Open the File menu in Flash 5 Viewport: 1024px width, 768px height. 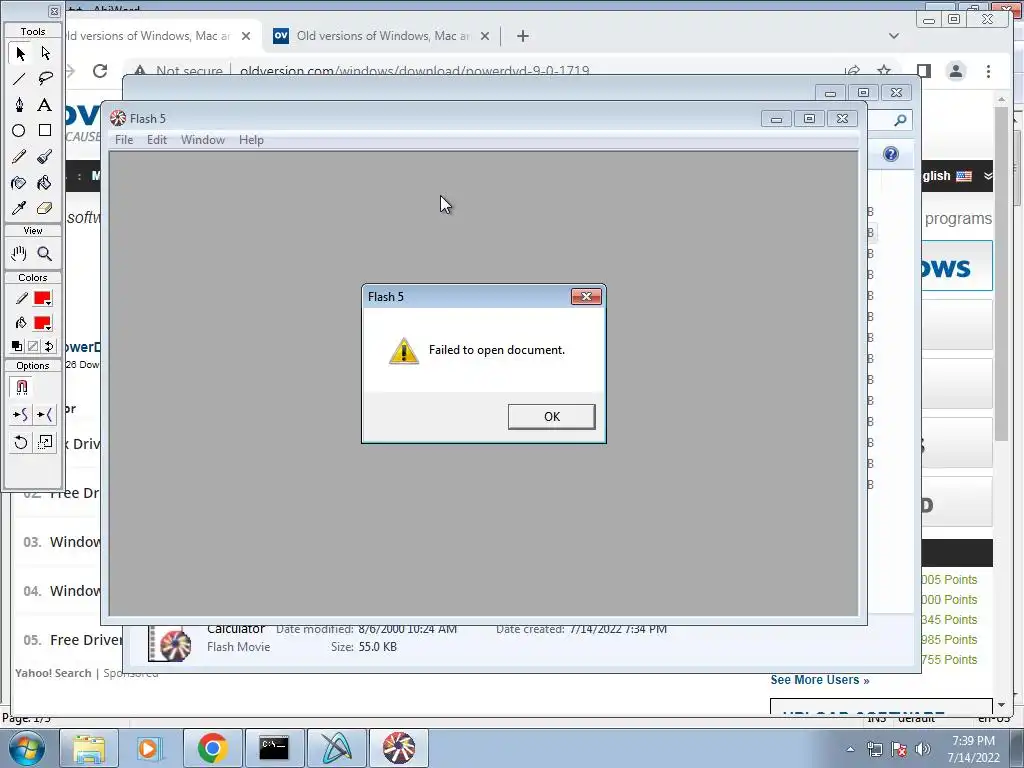pyautogui.click(x=124, y=140)
